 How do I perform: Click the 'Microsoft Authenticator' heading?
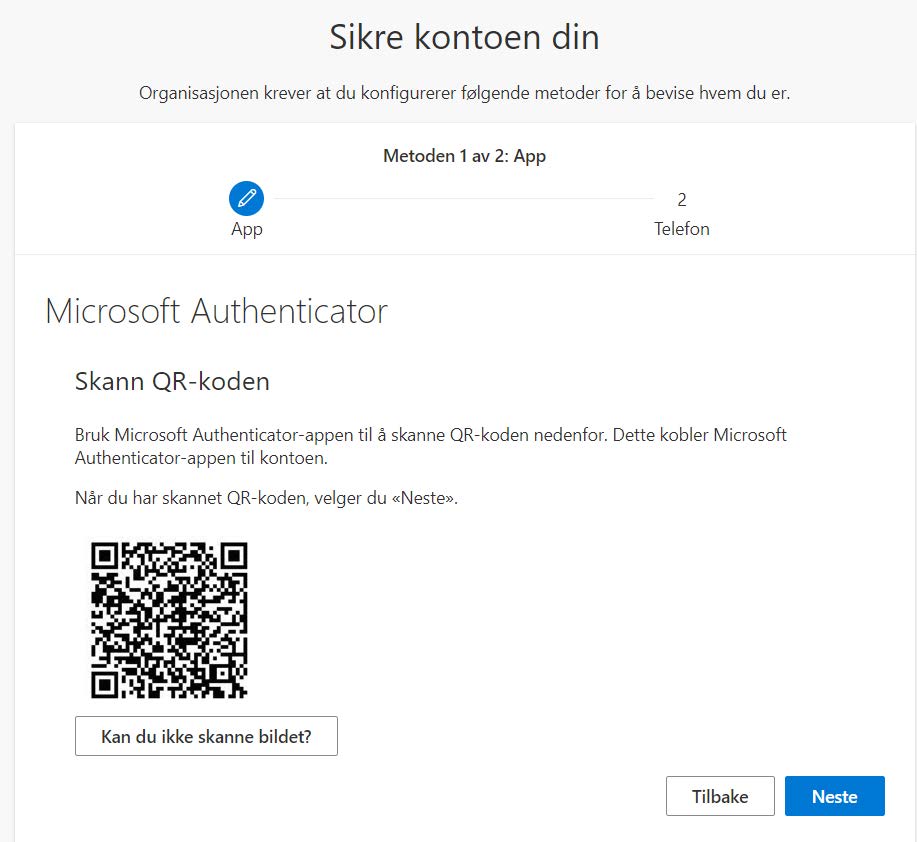click(x=216, y=311)
